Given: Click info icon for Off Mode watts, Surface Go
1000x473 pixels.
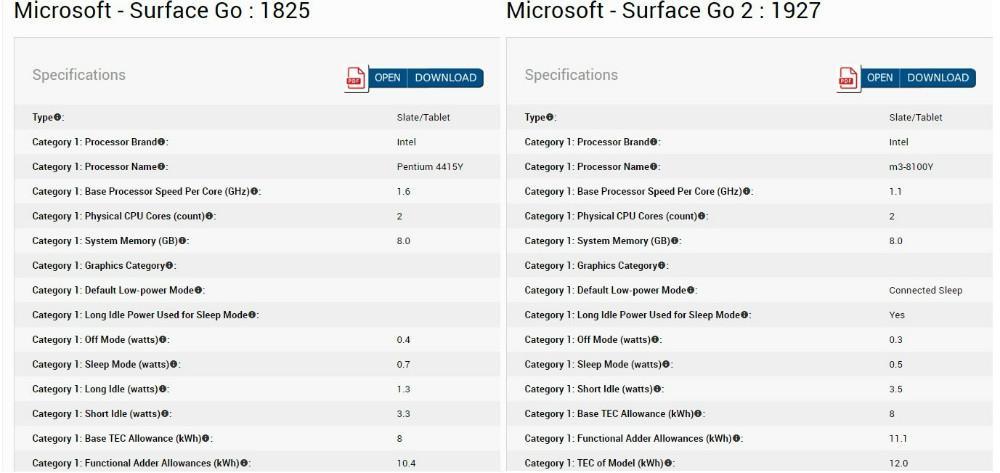Looking at the screenshot, I should (x=163, y=340).
